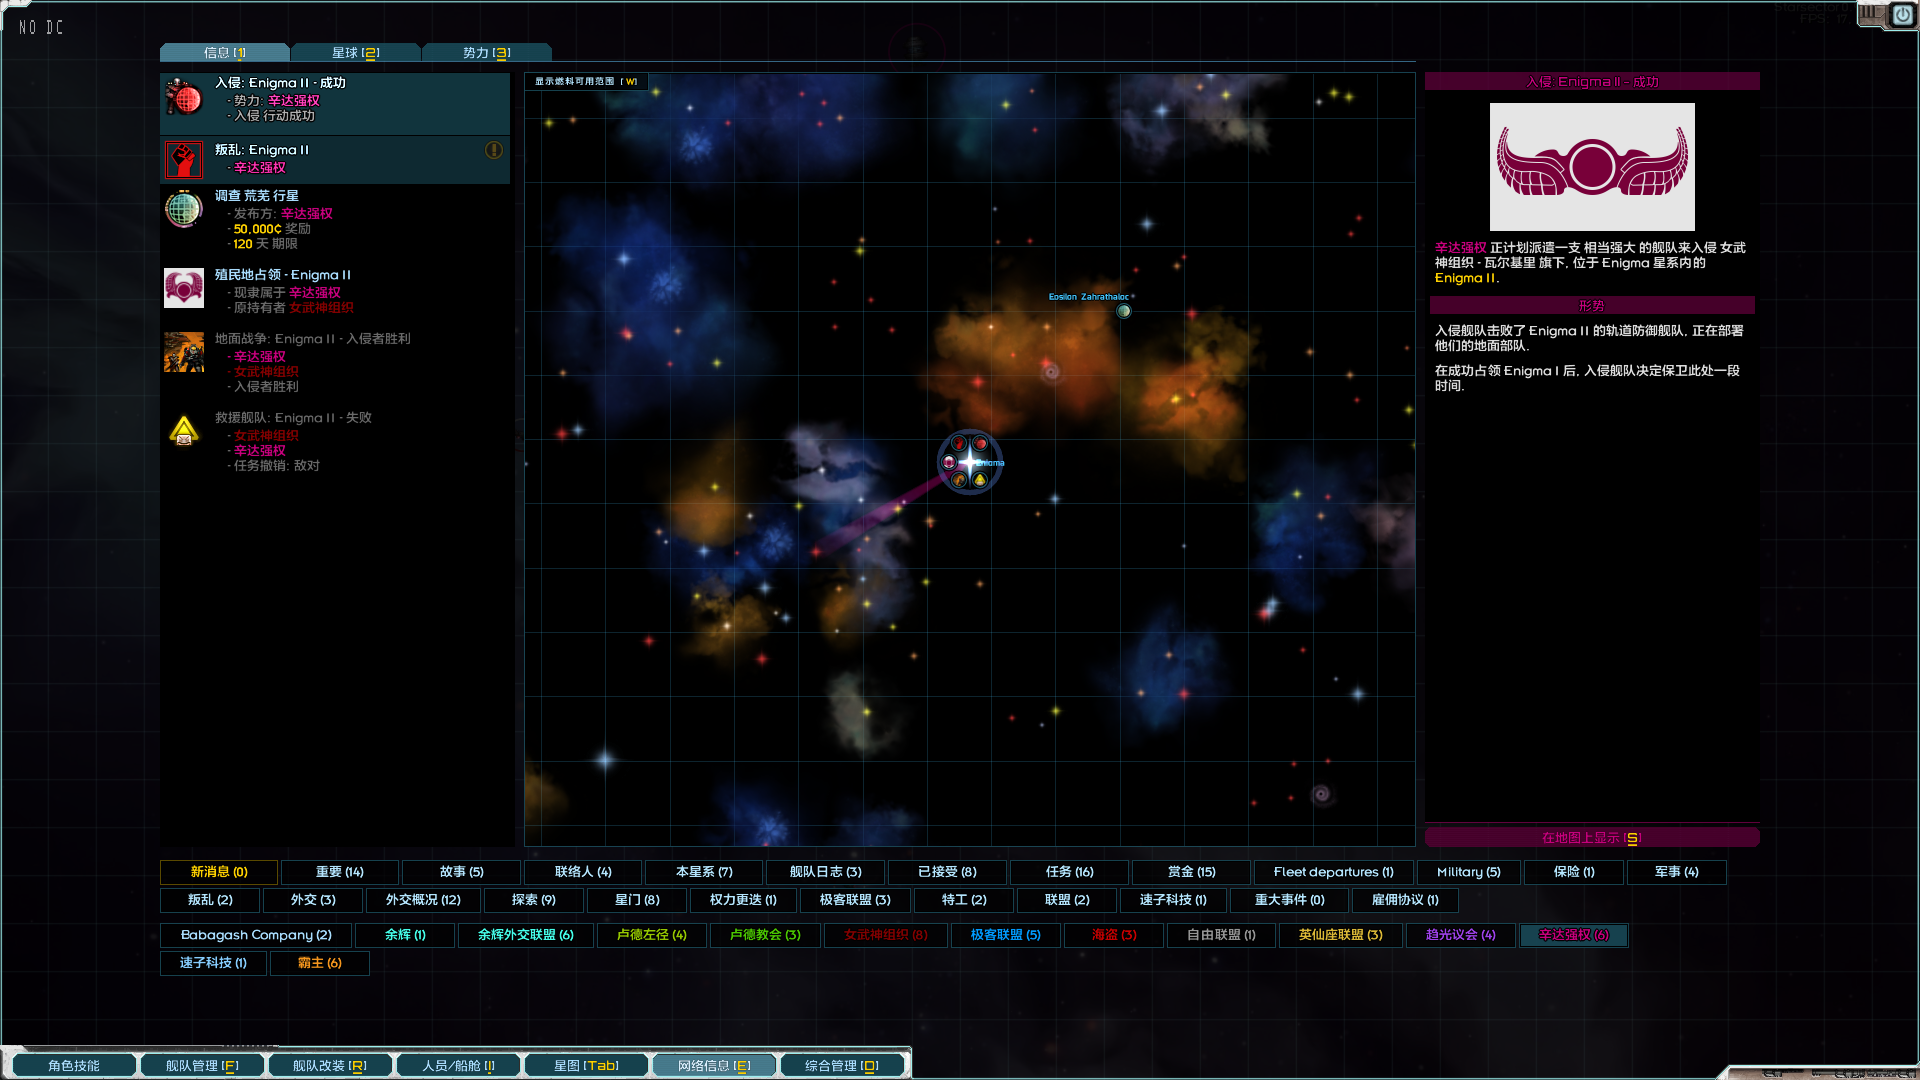This screenshot has height=1080, width=1920.
Task: Click the relief fleet warning triangle icon
Action: pos(184,431)
